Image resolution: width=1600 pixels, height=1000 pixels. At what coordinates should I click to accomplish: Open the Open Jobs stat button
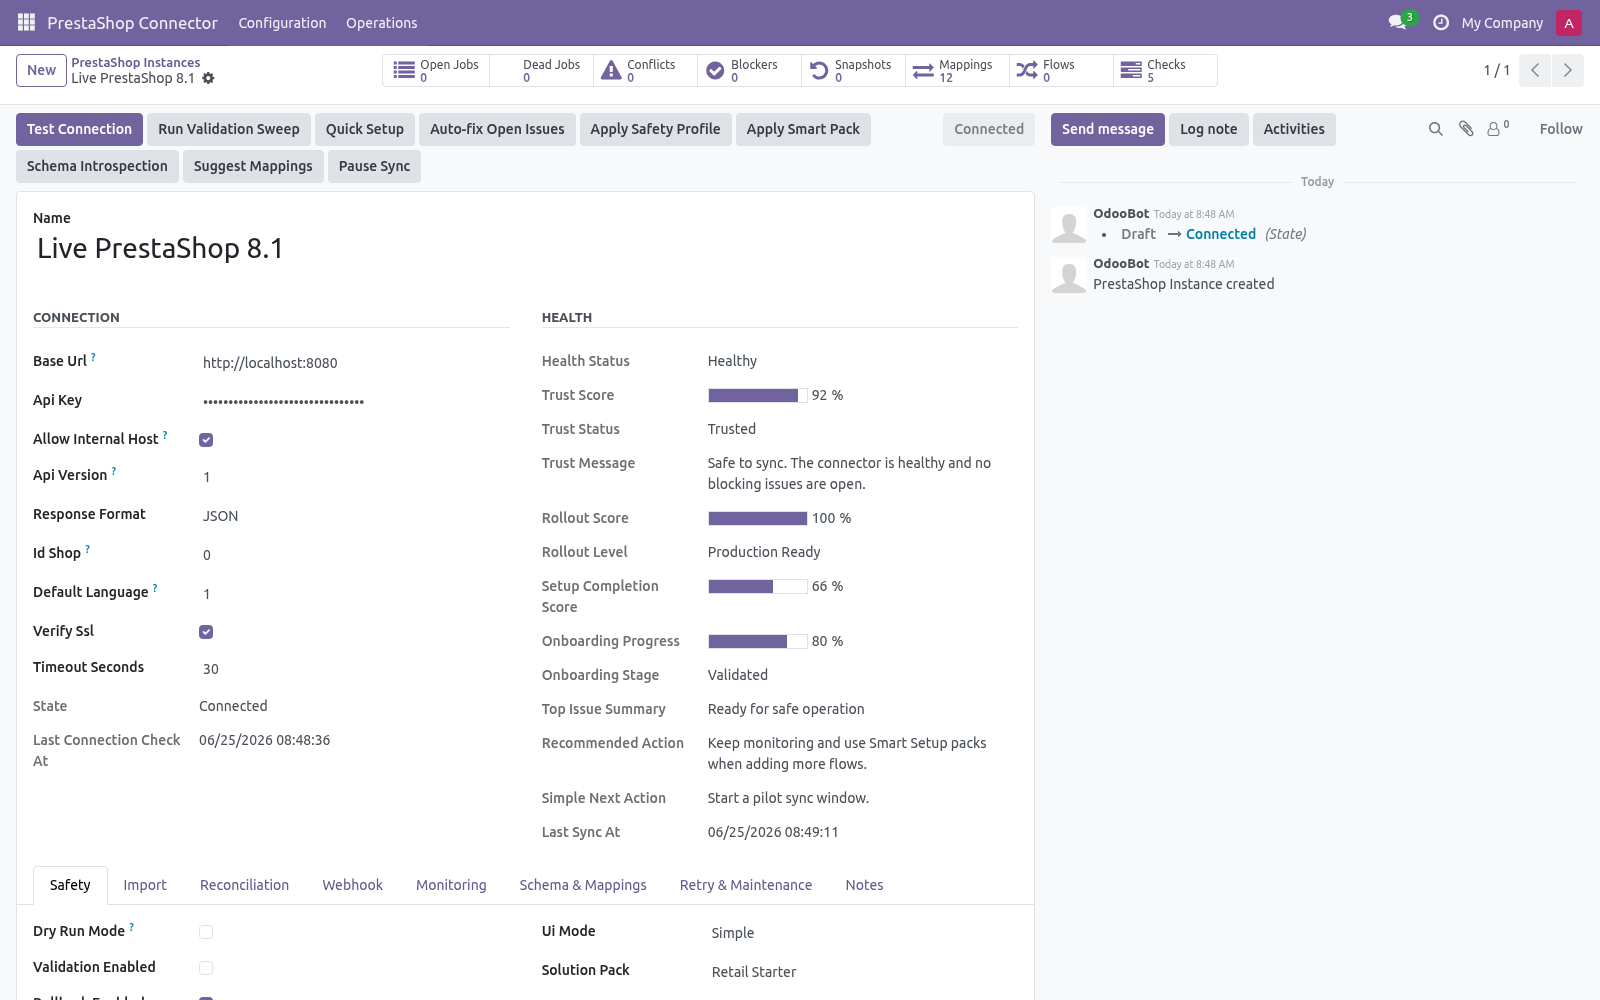click(x=437, y=70)
